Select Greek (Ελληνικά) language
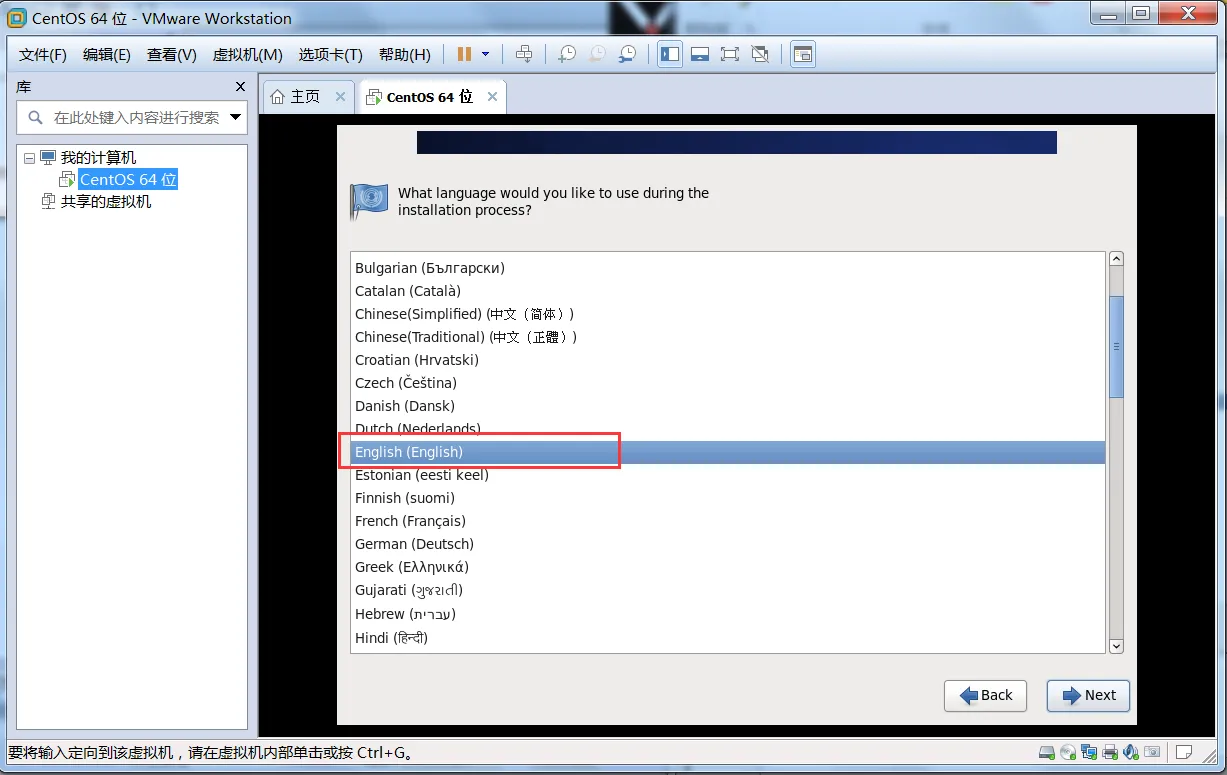Image resolution: width=1227 pixels, height=775 pixels. point(728,567)
